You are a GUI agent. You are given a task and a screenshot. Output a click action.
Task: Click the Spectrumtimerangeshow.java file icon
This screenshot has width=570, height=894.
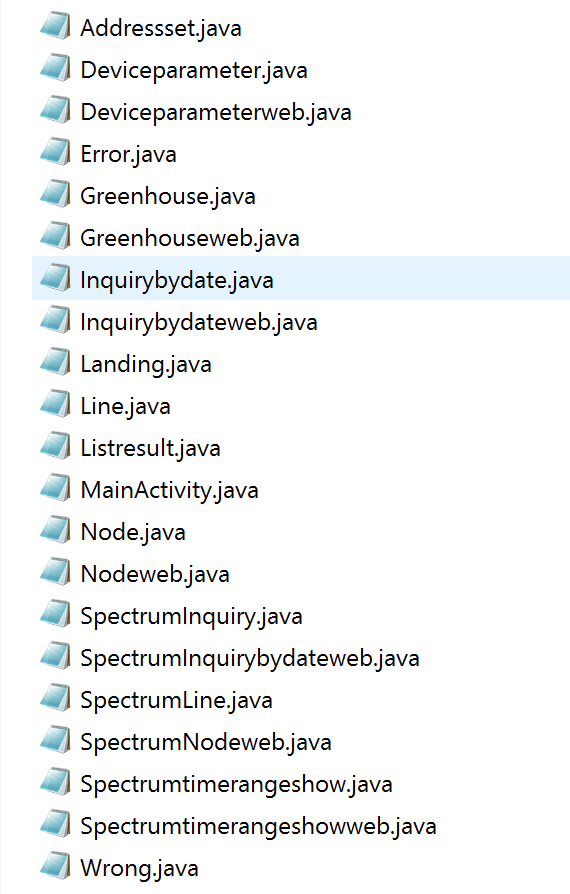coord(56,783)
